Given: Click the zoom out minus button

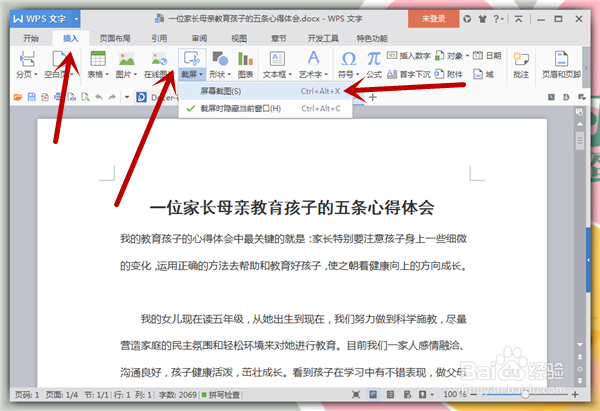Looking at the screenshot, I should point(473,394).
